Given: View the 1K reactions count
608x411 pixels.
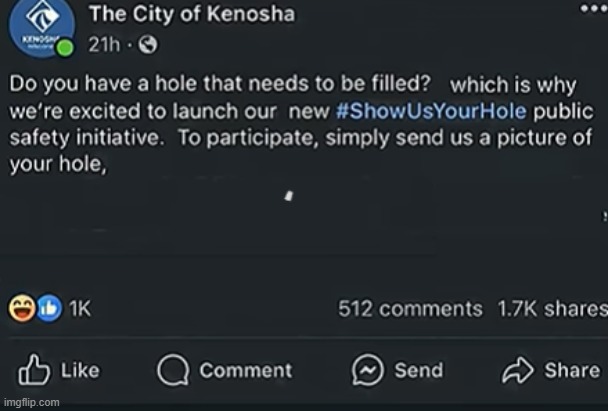Looking at the screenshot, I should click(79, 309).
